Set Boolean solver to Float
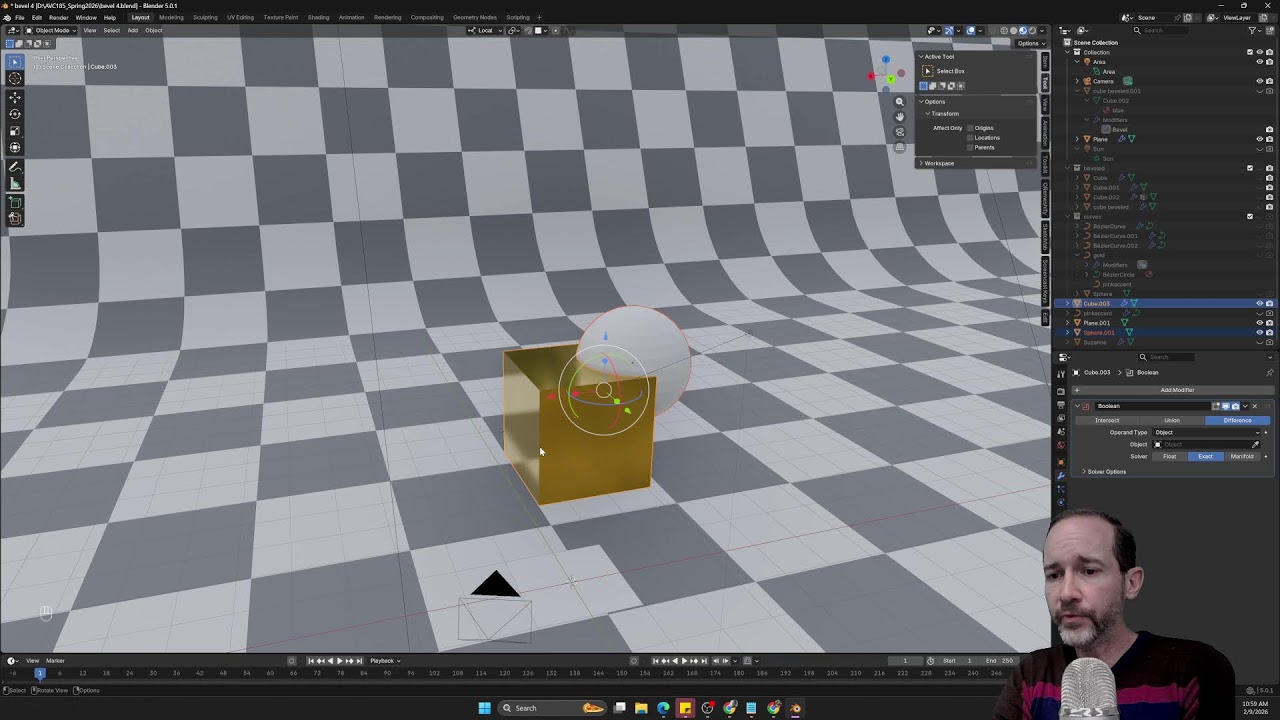1280x720 pixels. click(1169, 457)
